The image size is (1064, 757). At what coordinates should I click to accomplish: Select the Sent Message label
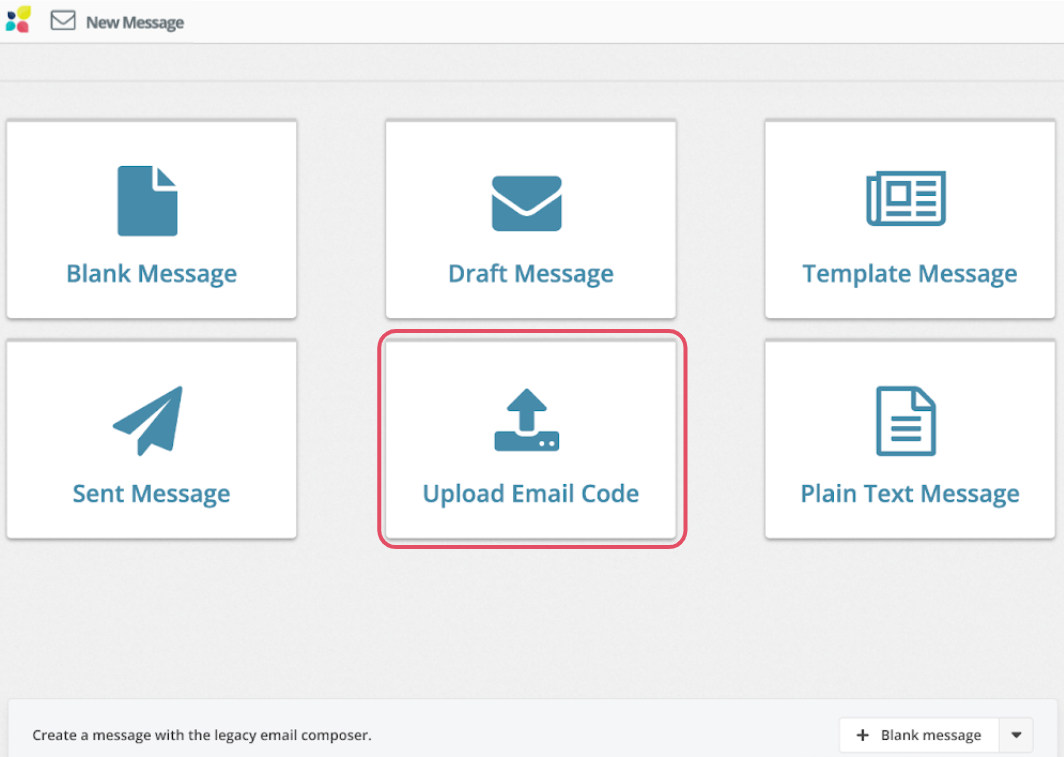(x=151, y=493)
